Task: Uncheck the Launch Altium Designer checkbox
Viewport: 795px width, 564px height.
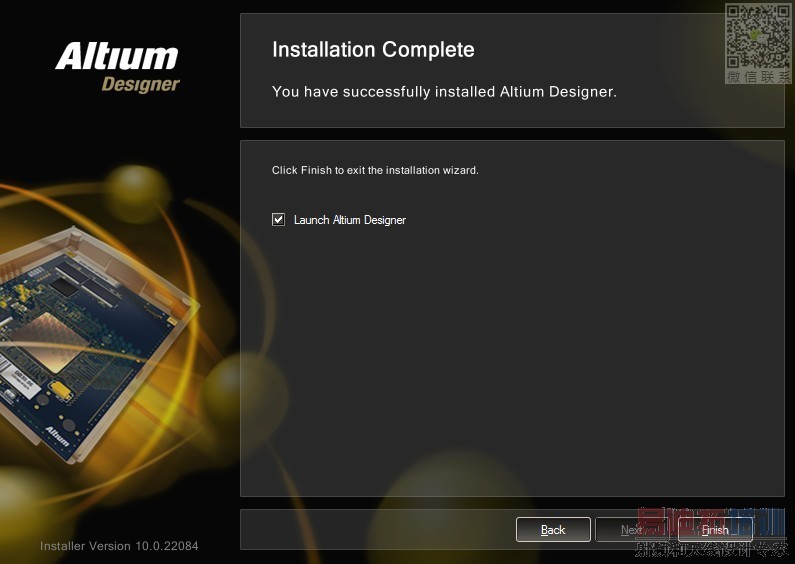Action: (278, 220)
